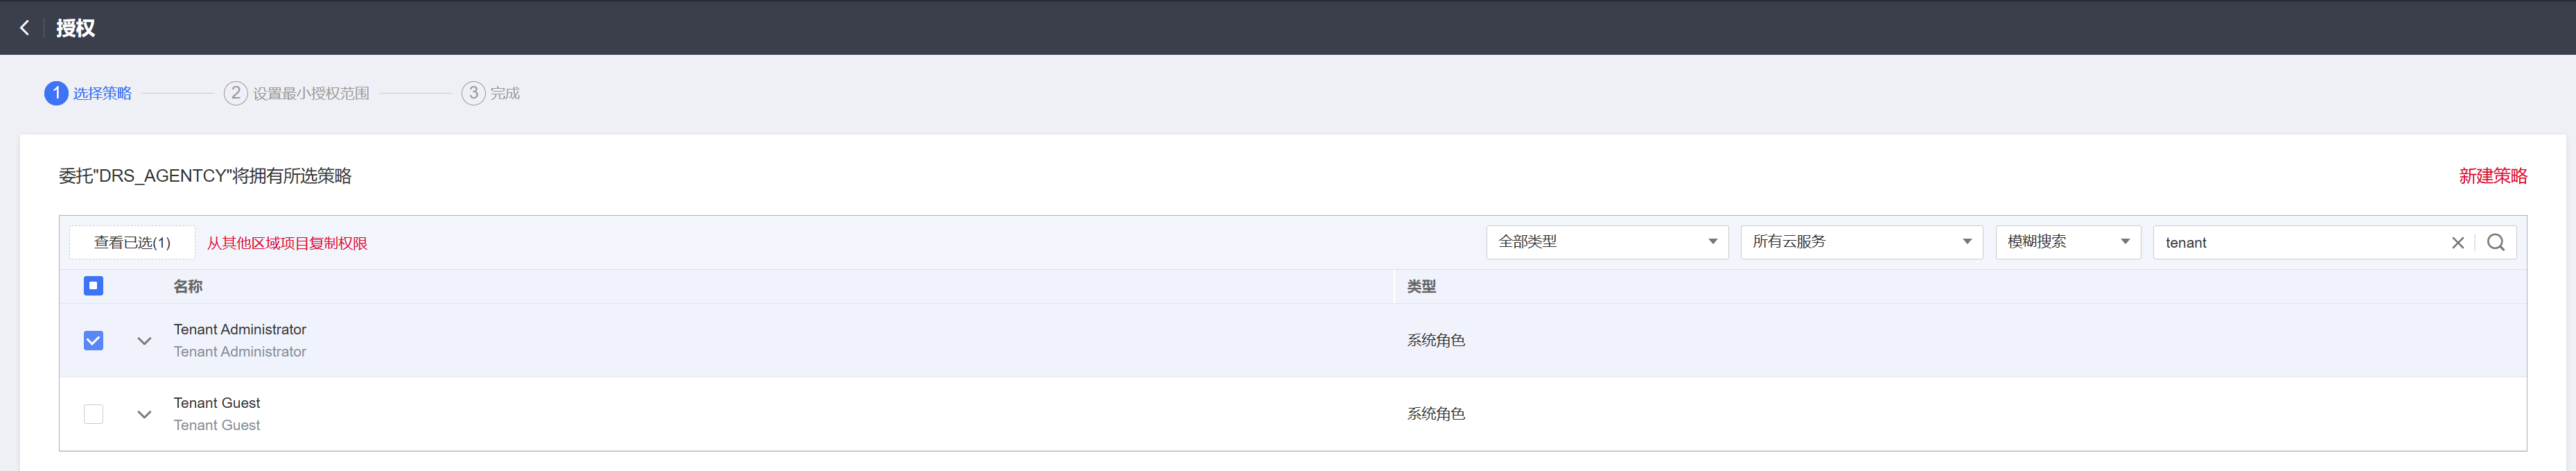Image resolution: width=2576 pixels, height=471 pixels.
Task: Click the 完成 step label
Action: [505, 93]
